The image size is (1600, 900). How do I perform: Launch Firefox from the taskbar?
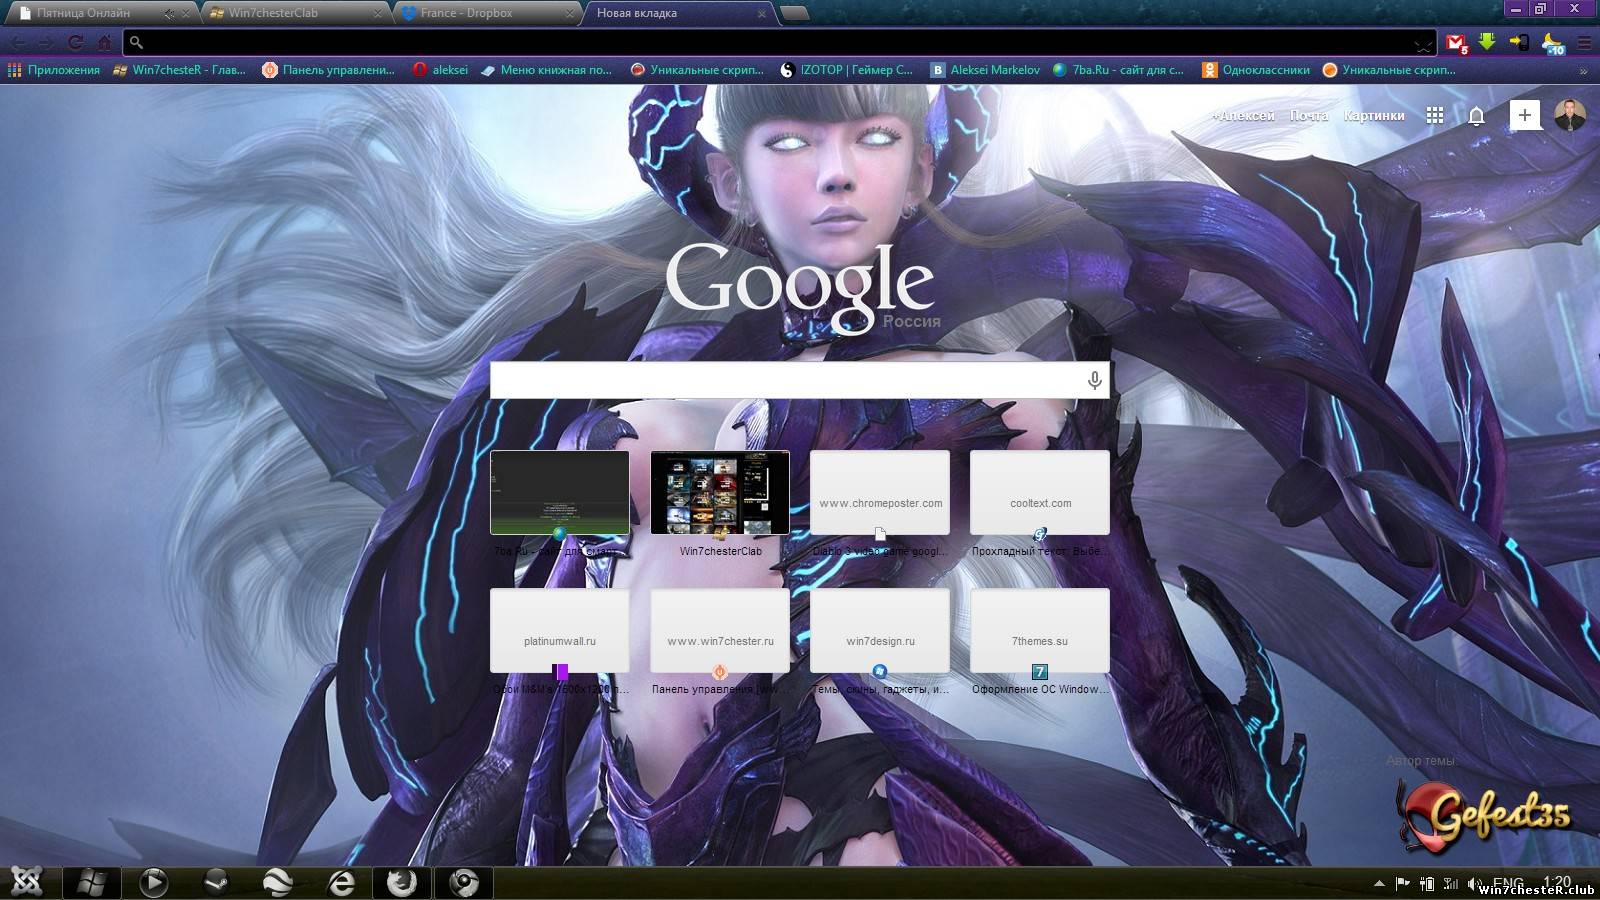(402, 882)
